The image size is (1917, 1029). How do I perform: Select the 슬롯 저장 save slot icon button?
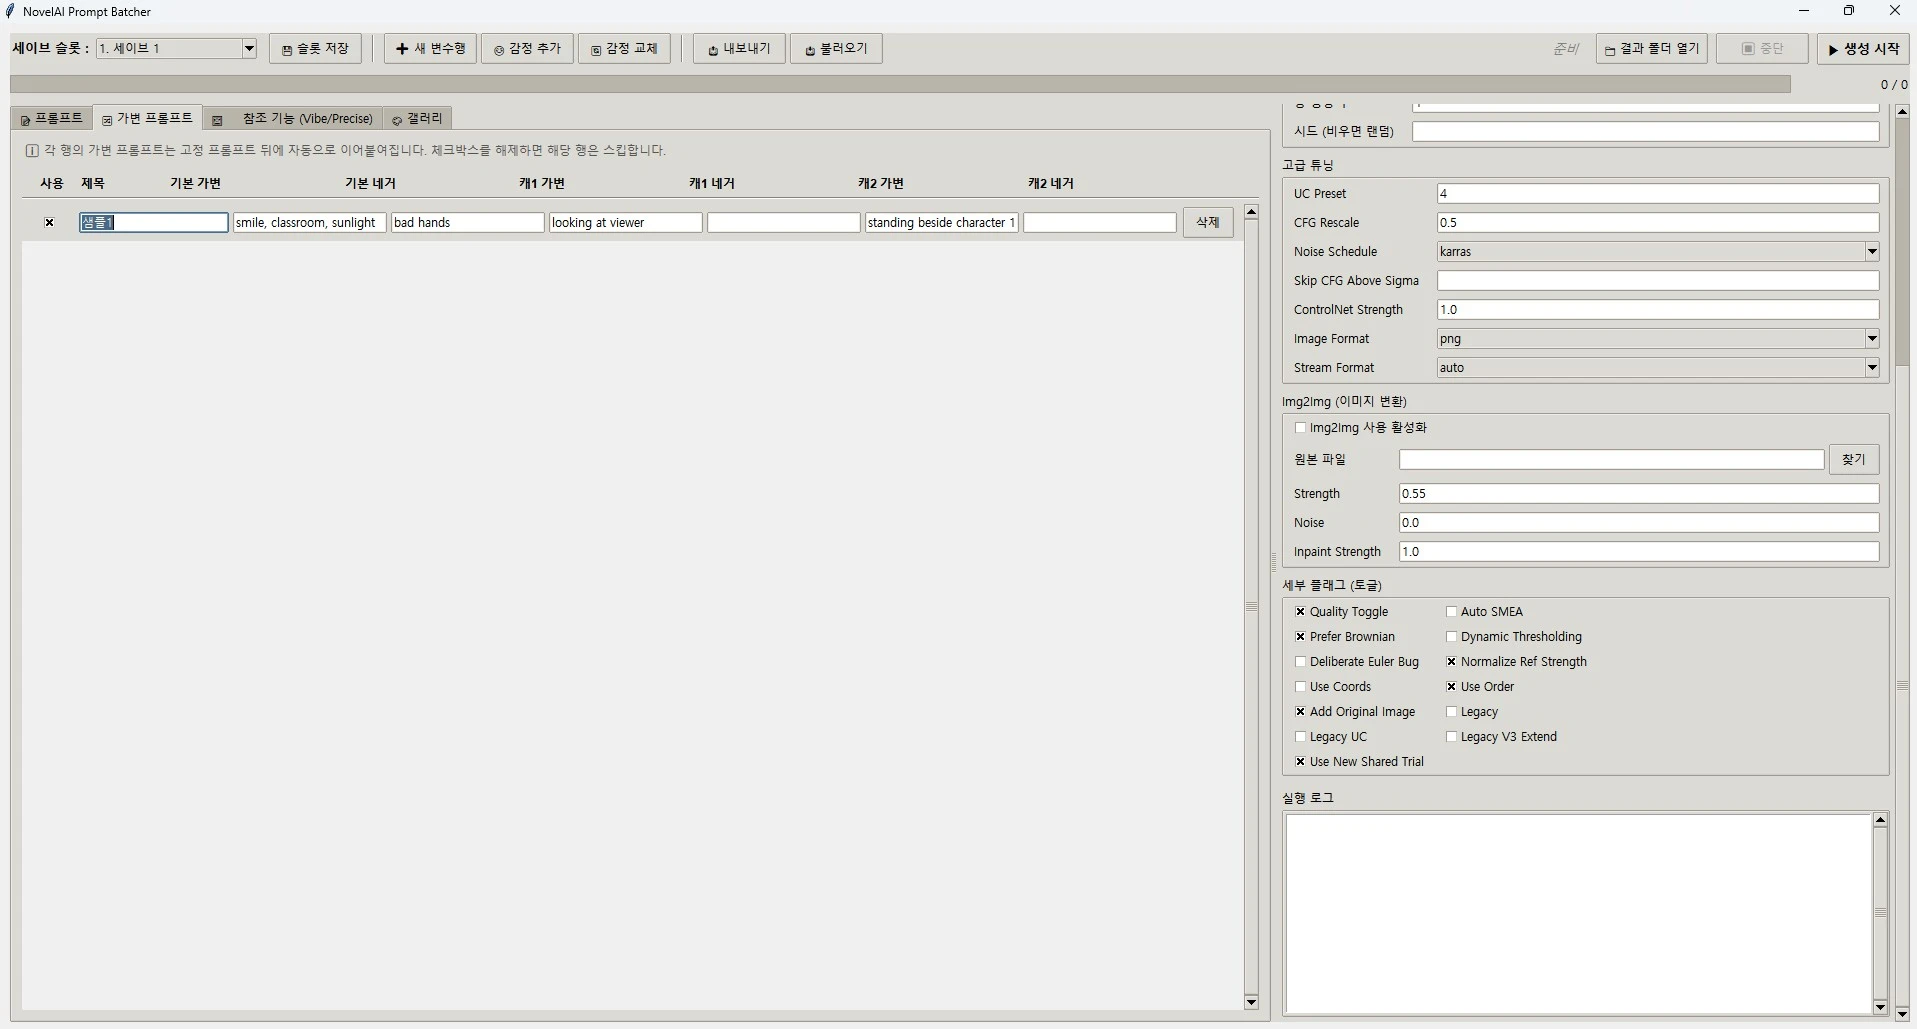coord(315,48)
